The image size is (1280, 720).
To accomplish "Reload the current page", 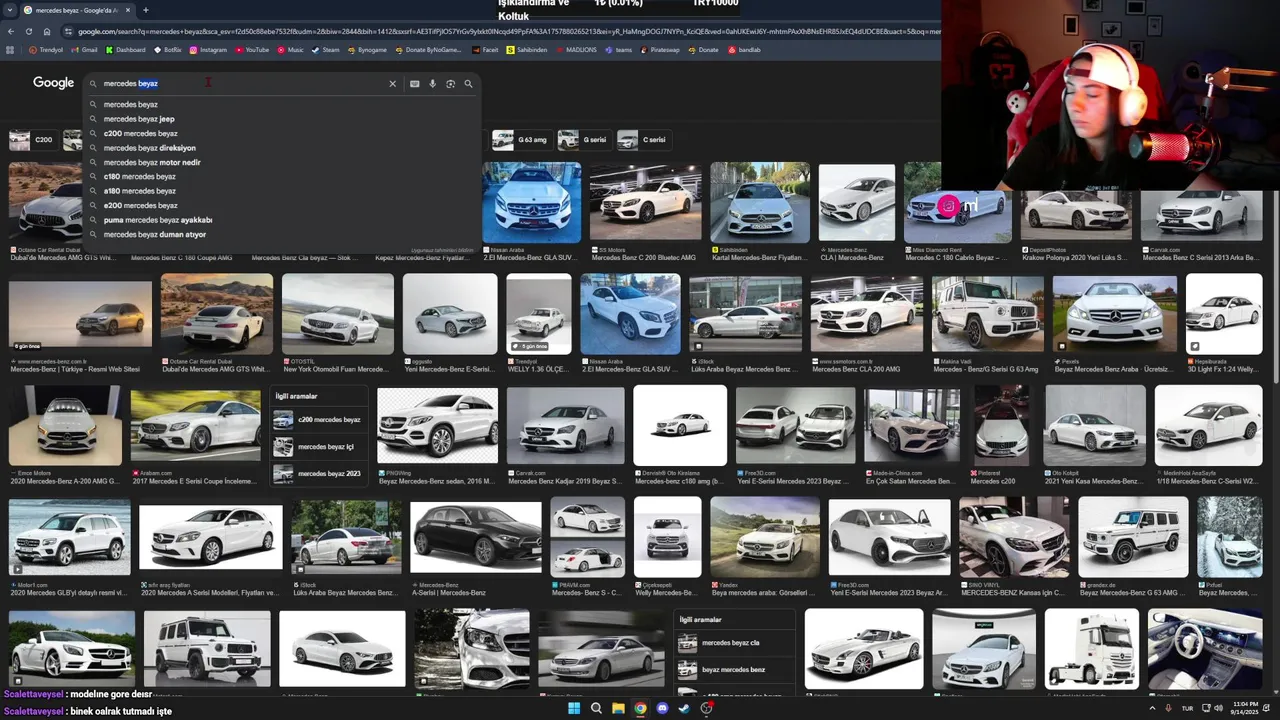I will (x=29, y=31).
